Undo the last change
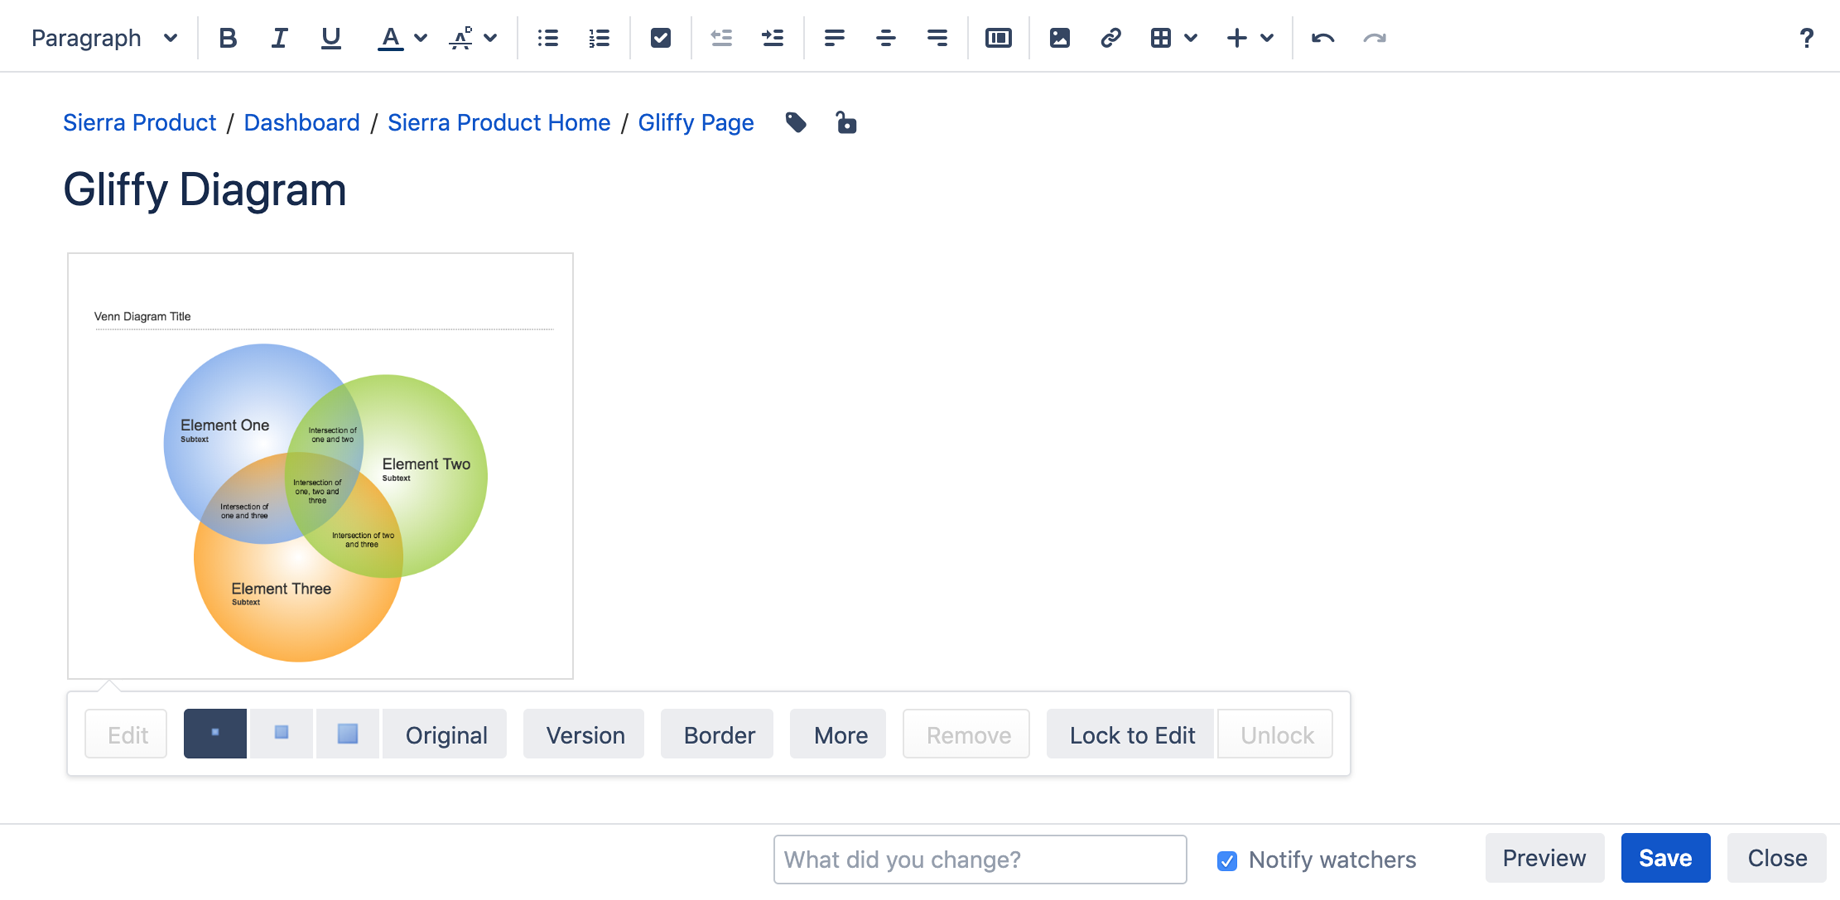This screenshot has width=1840, height=900. click(1323, 38)
